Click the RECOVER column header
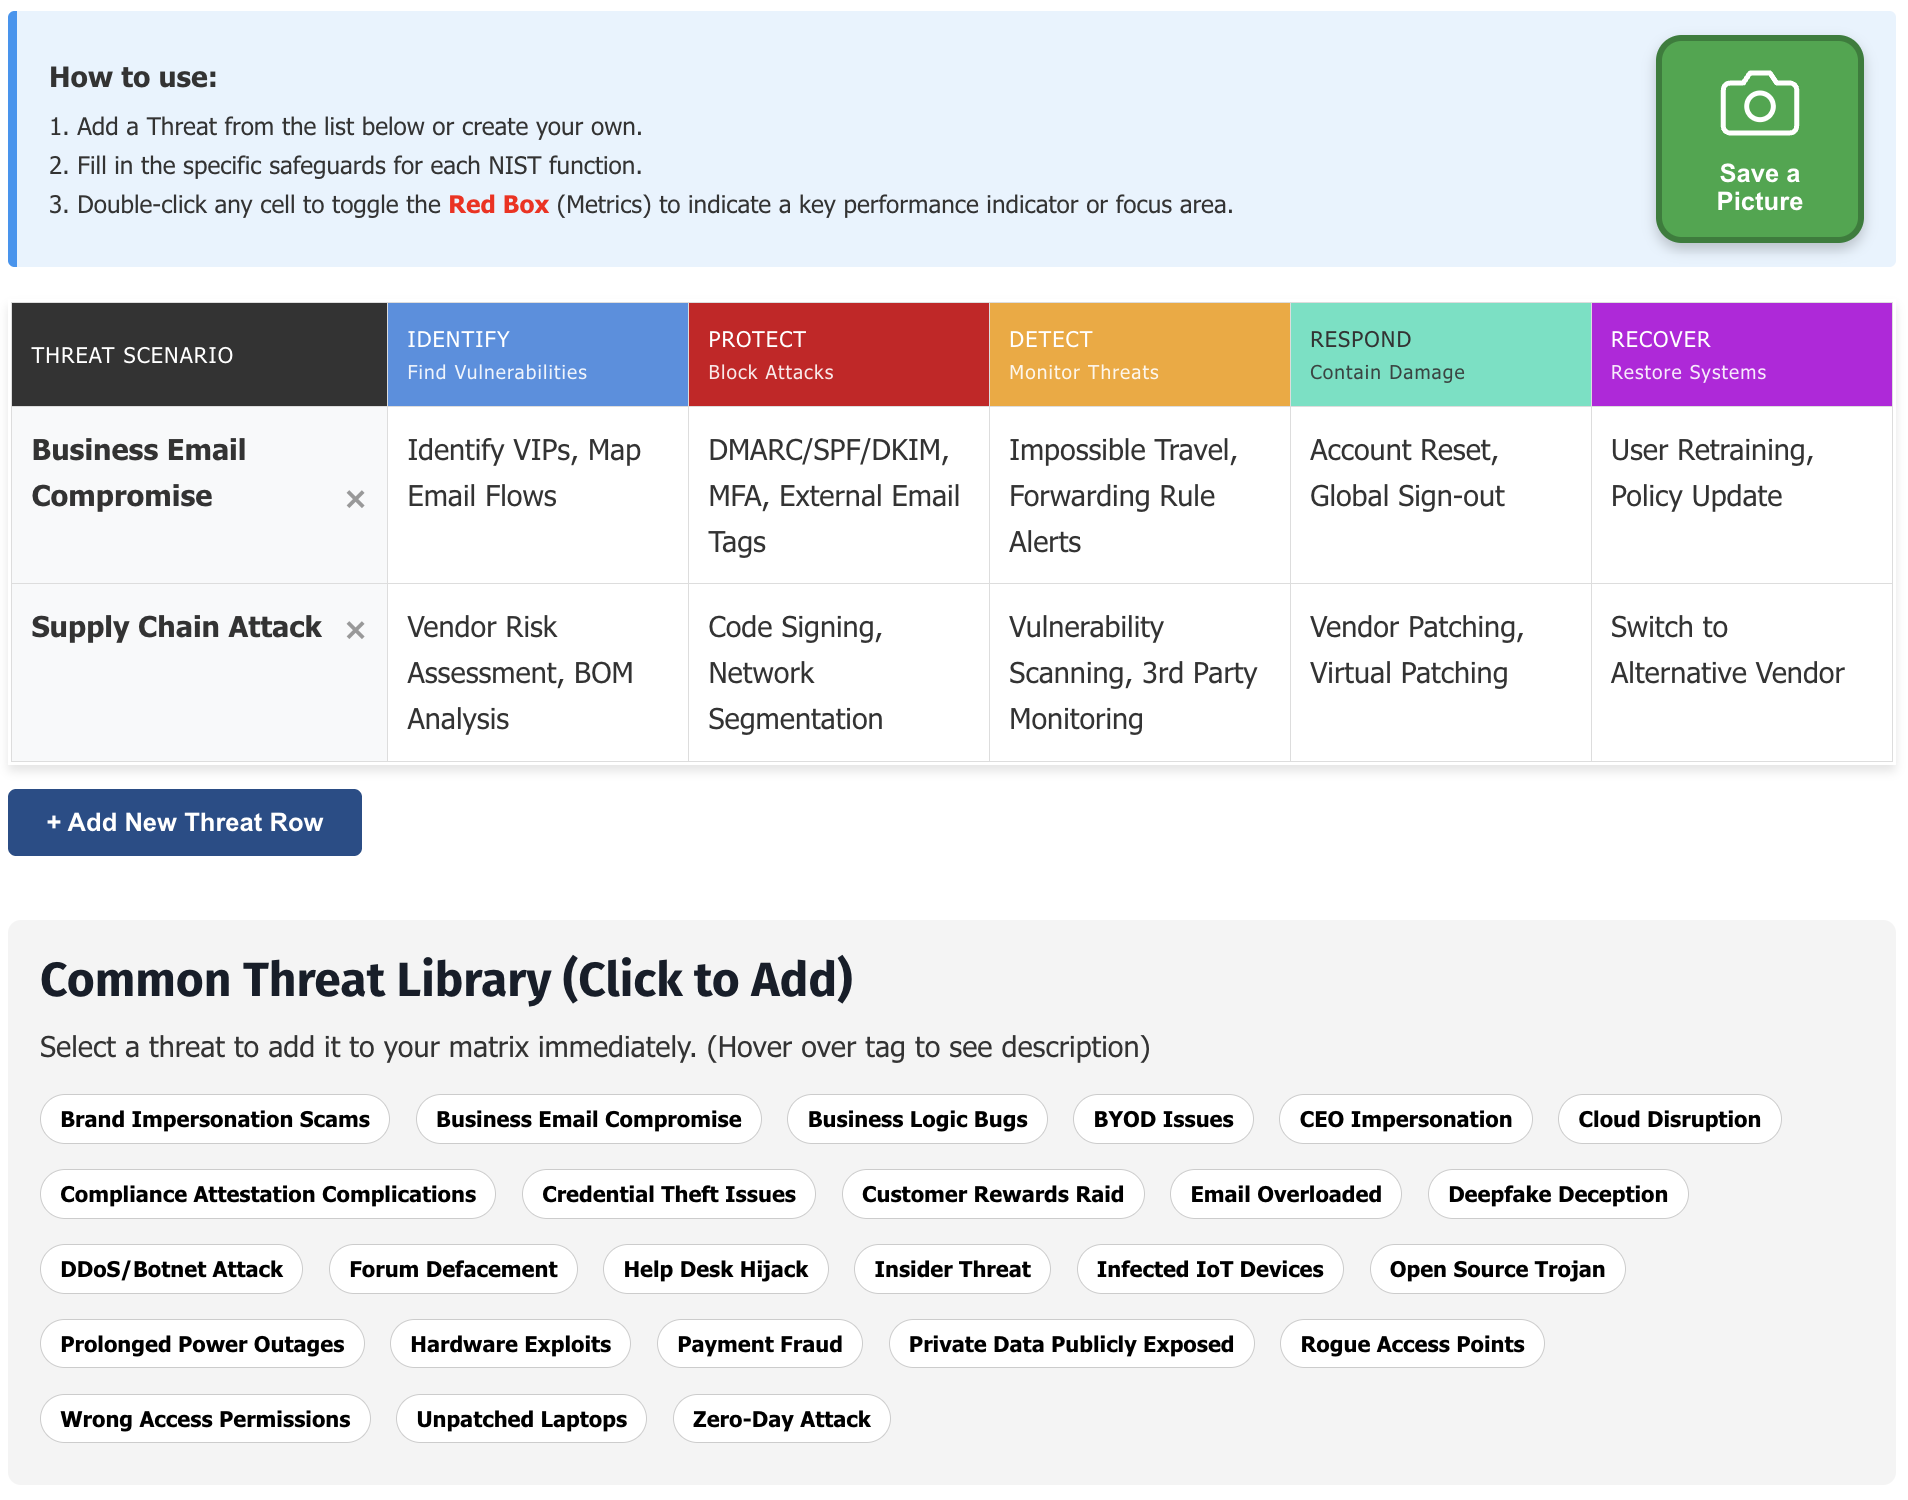Screen dimensions: 1908x1500 point(1740,355)
